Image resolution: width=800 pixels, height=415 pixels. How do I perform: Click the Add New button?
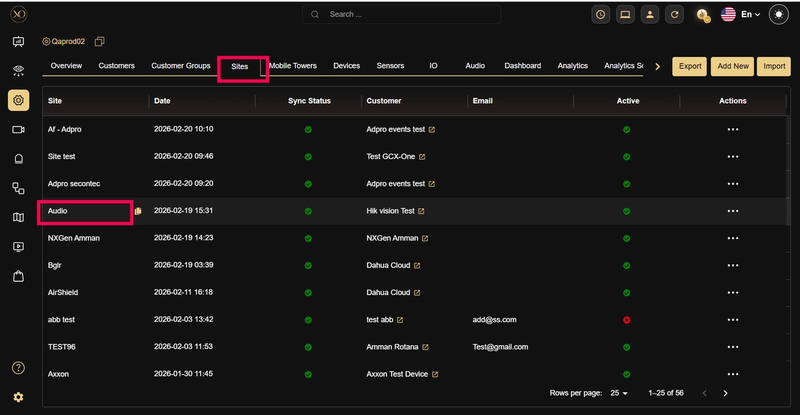click(733, 66)
